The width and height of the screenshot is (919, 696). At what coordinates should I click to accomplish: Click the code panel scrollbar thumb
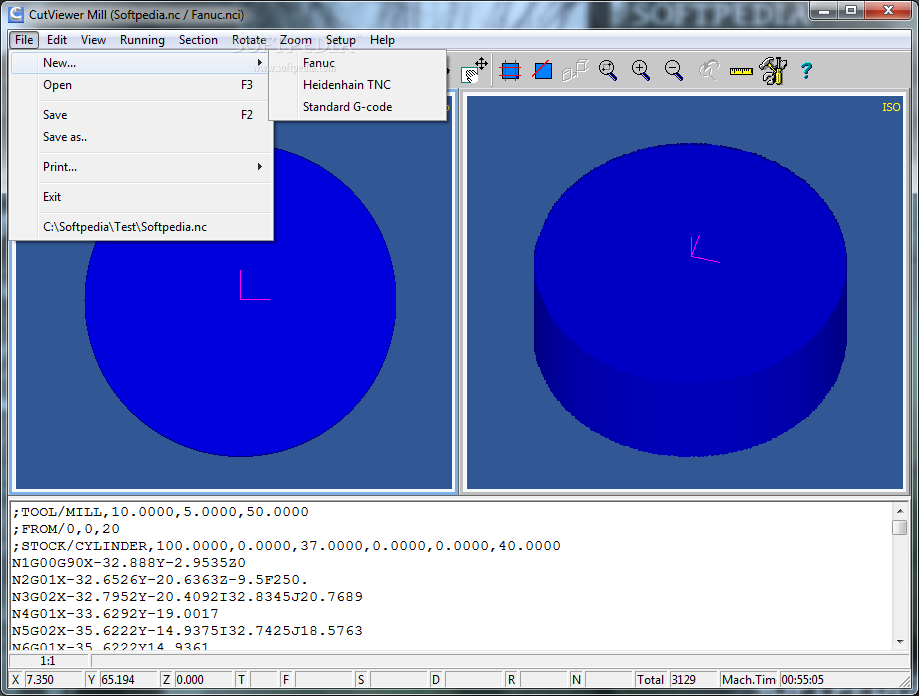click(900, 527)
